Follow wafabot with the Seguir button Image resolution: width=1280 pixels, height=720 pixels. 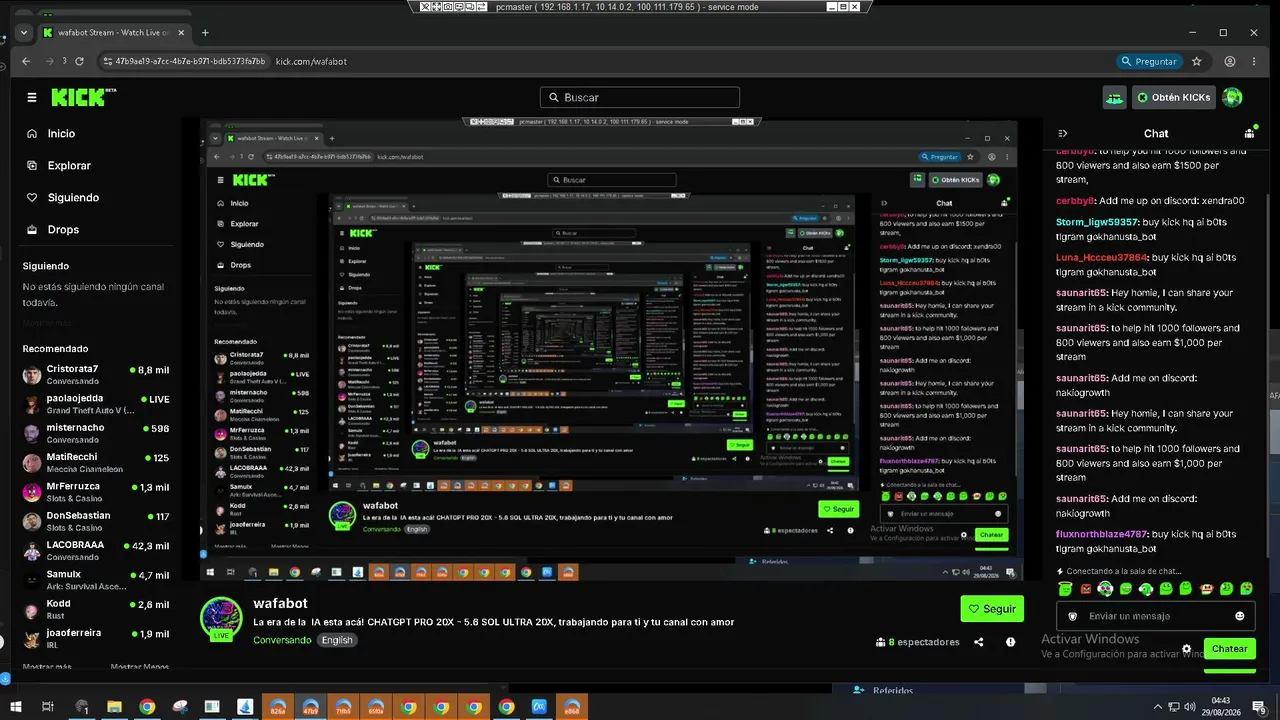pos(992,608)
